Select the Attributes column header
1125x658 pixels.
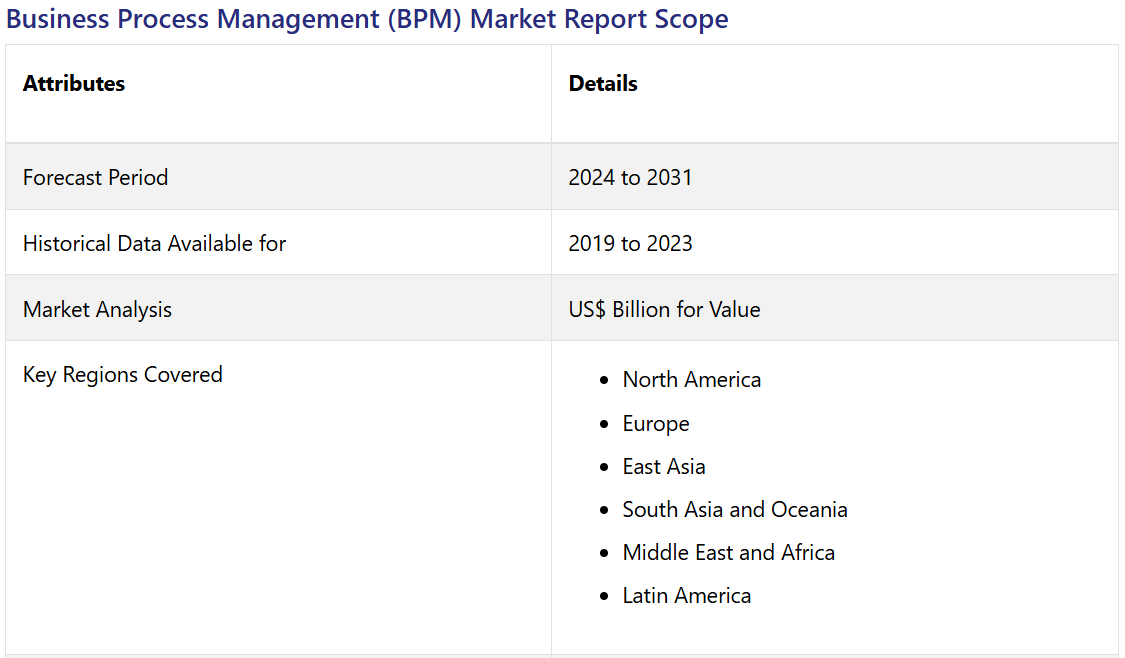pyautogui.click(x=74, y=84)
